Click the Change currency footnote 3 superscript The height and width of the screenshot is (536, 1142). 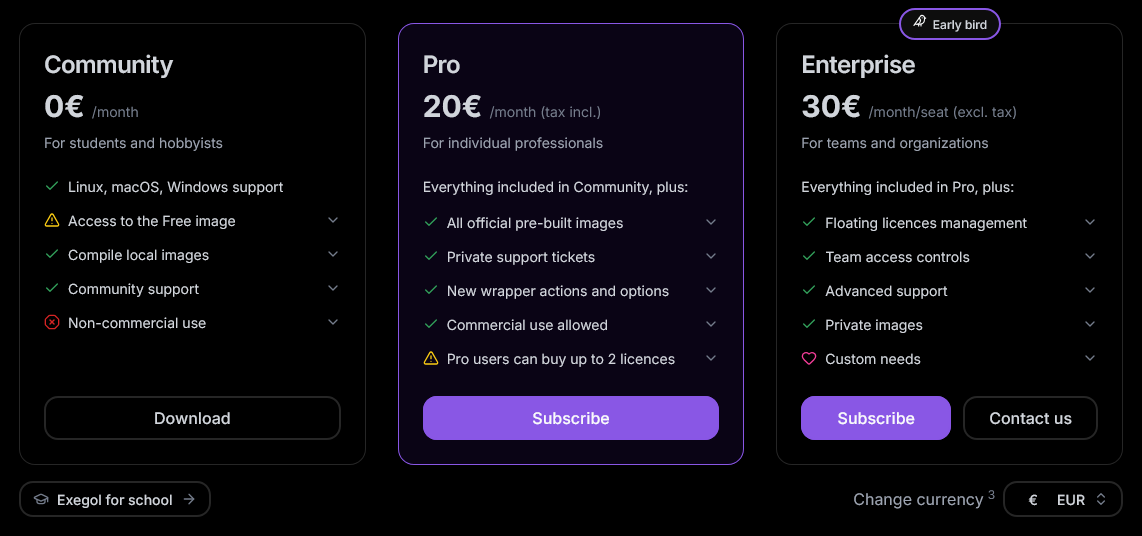coord(991,494)
